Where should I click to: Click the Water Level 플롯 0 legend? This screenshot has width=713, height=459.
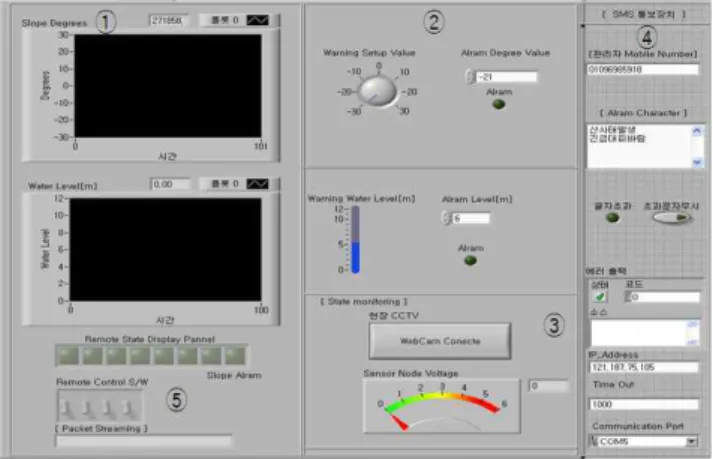click(225, 184)
